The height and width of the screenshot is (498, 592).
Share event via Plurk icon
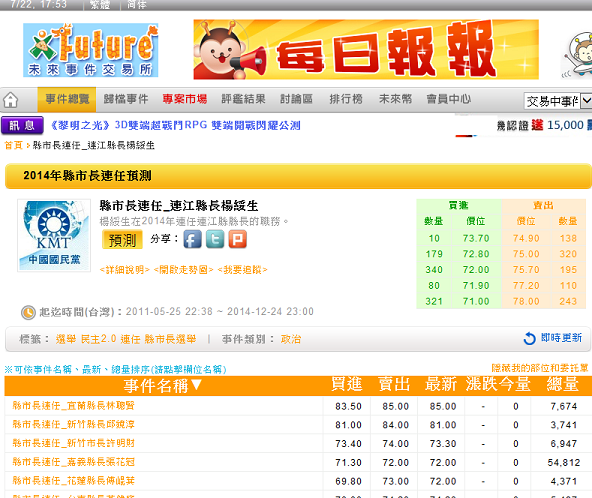(x=238, y=239)
